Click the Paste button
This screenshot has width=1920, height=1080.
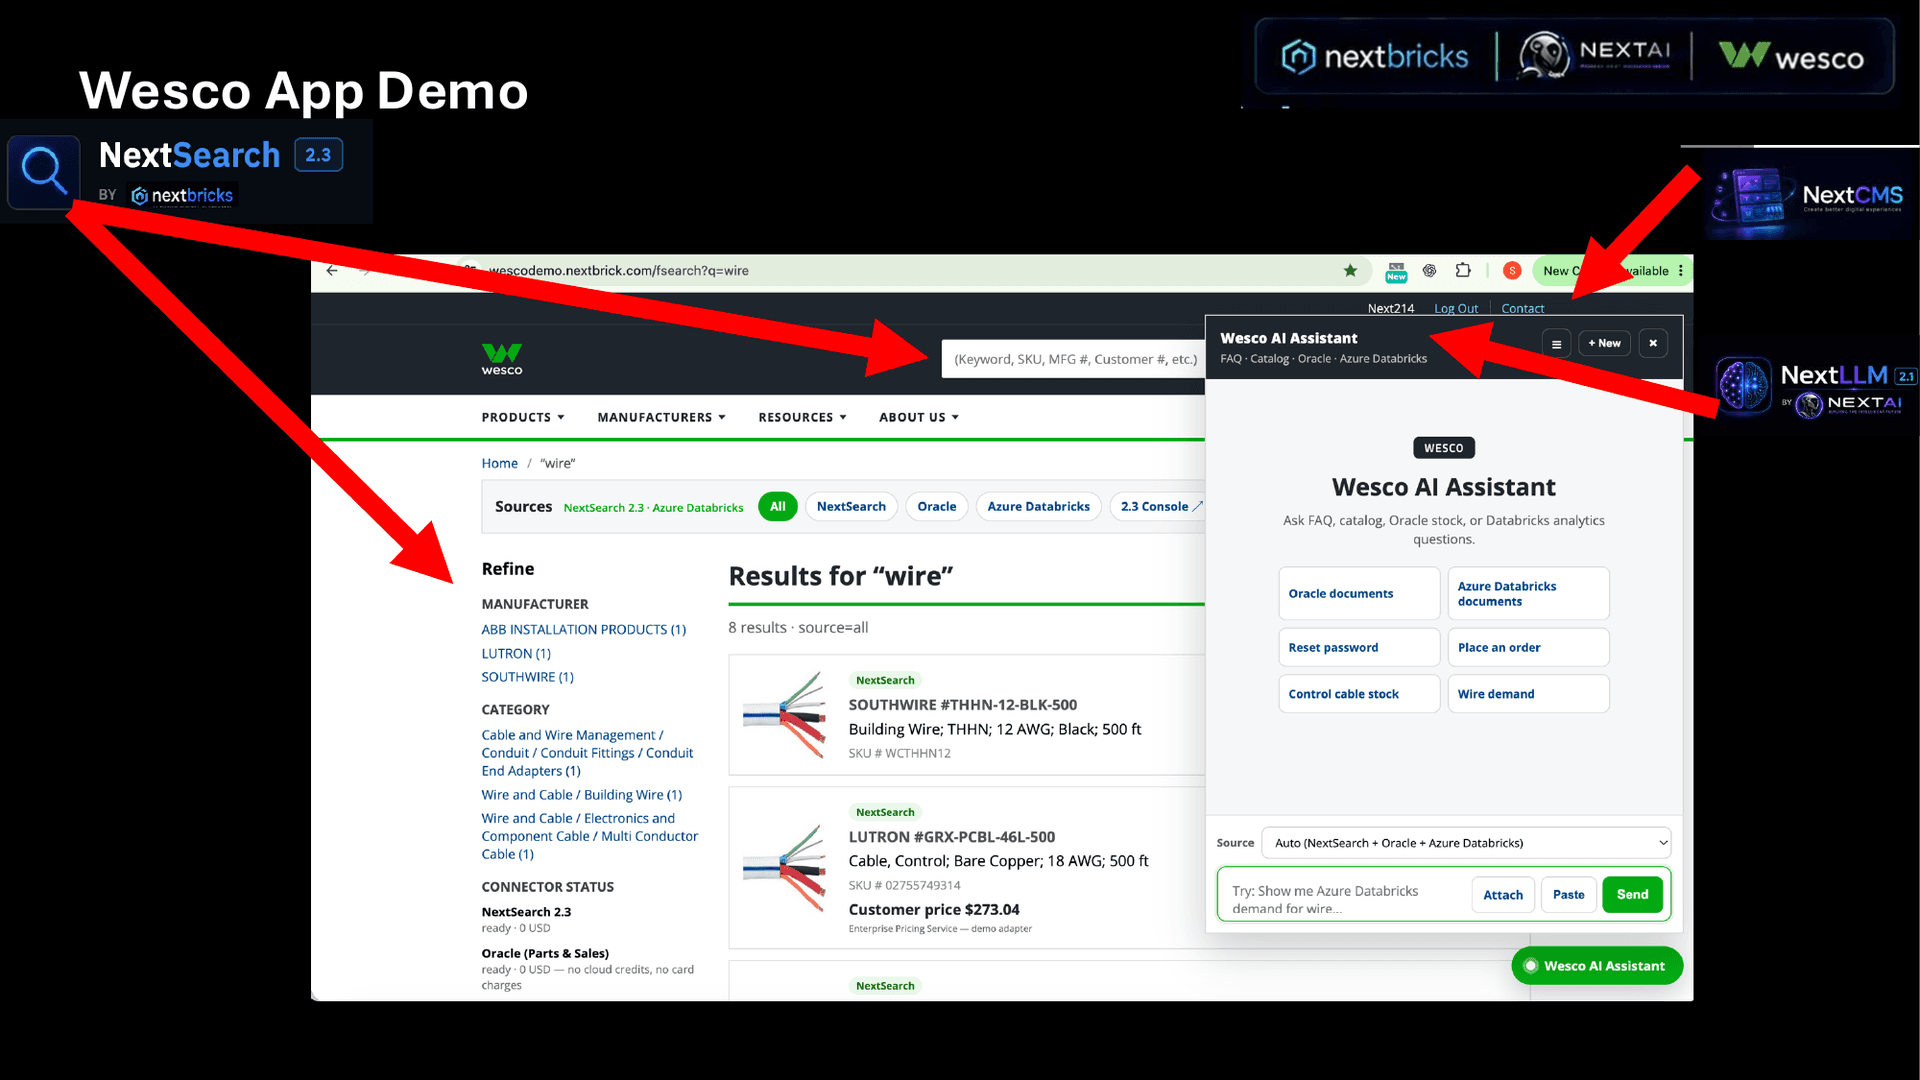(1568, 894)
